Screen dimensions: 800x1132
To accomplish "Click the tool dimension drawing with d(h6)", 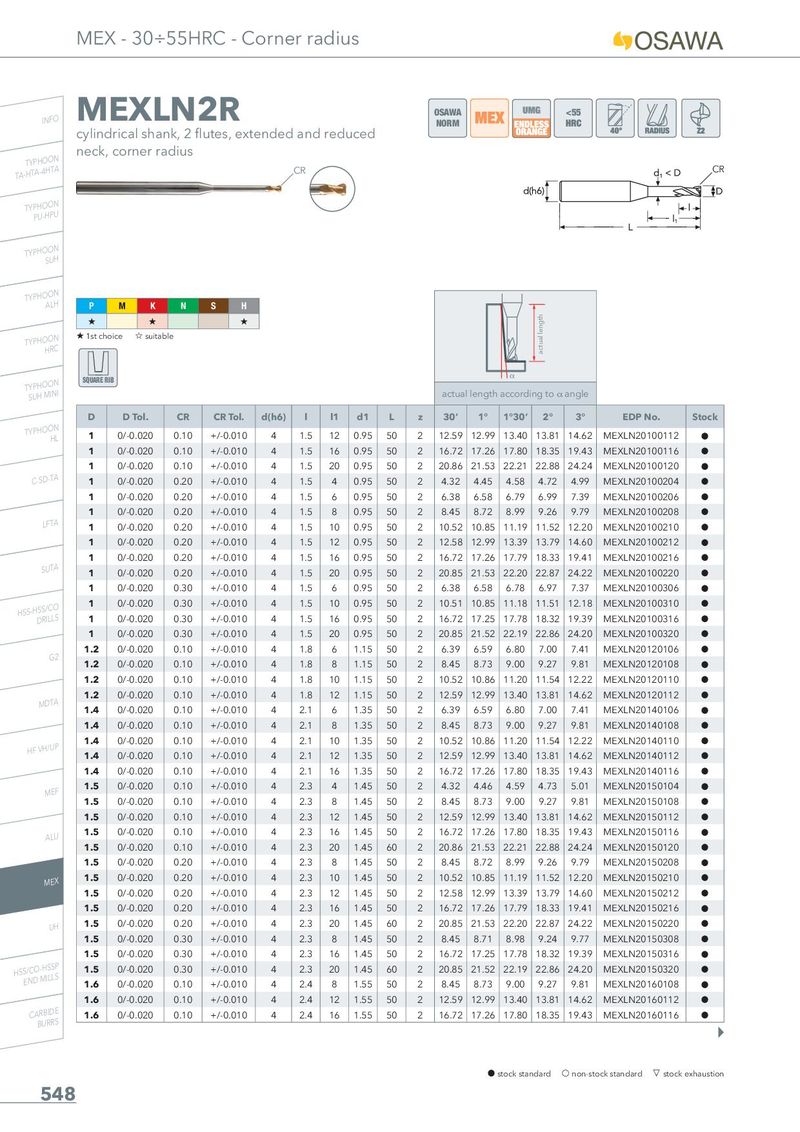I will click(623, 199).
